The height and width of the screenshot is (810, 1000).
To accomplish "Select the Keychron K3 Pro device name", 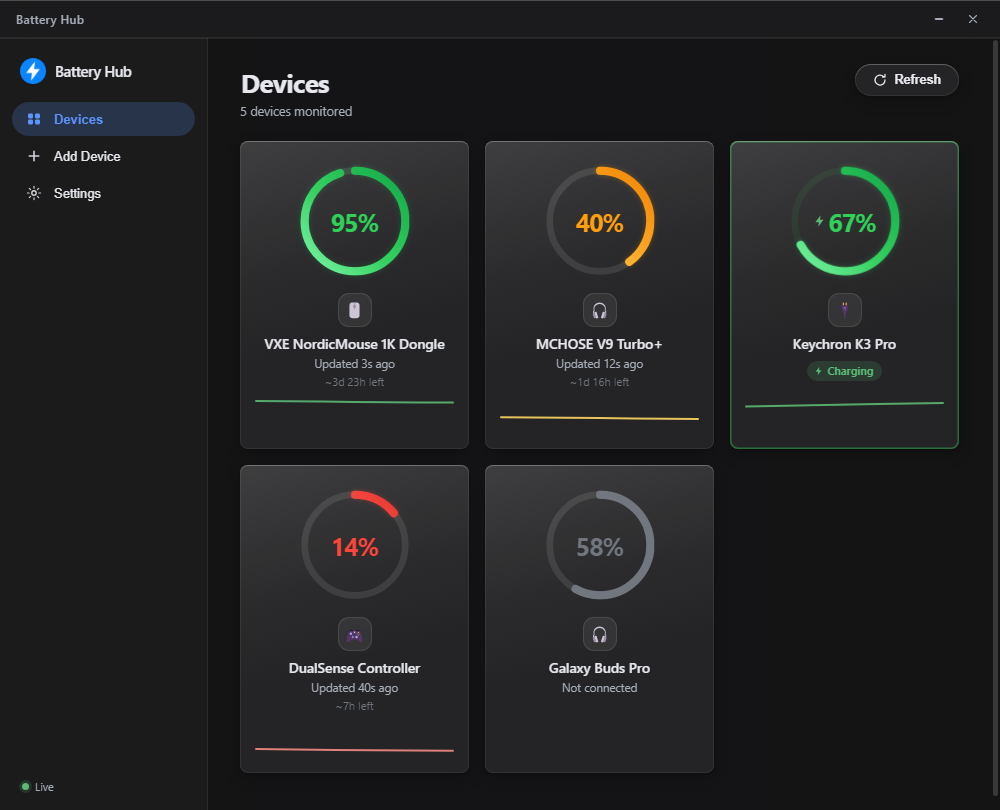I will point(844,344).
